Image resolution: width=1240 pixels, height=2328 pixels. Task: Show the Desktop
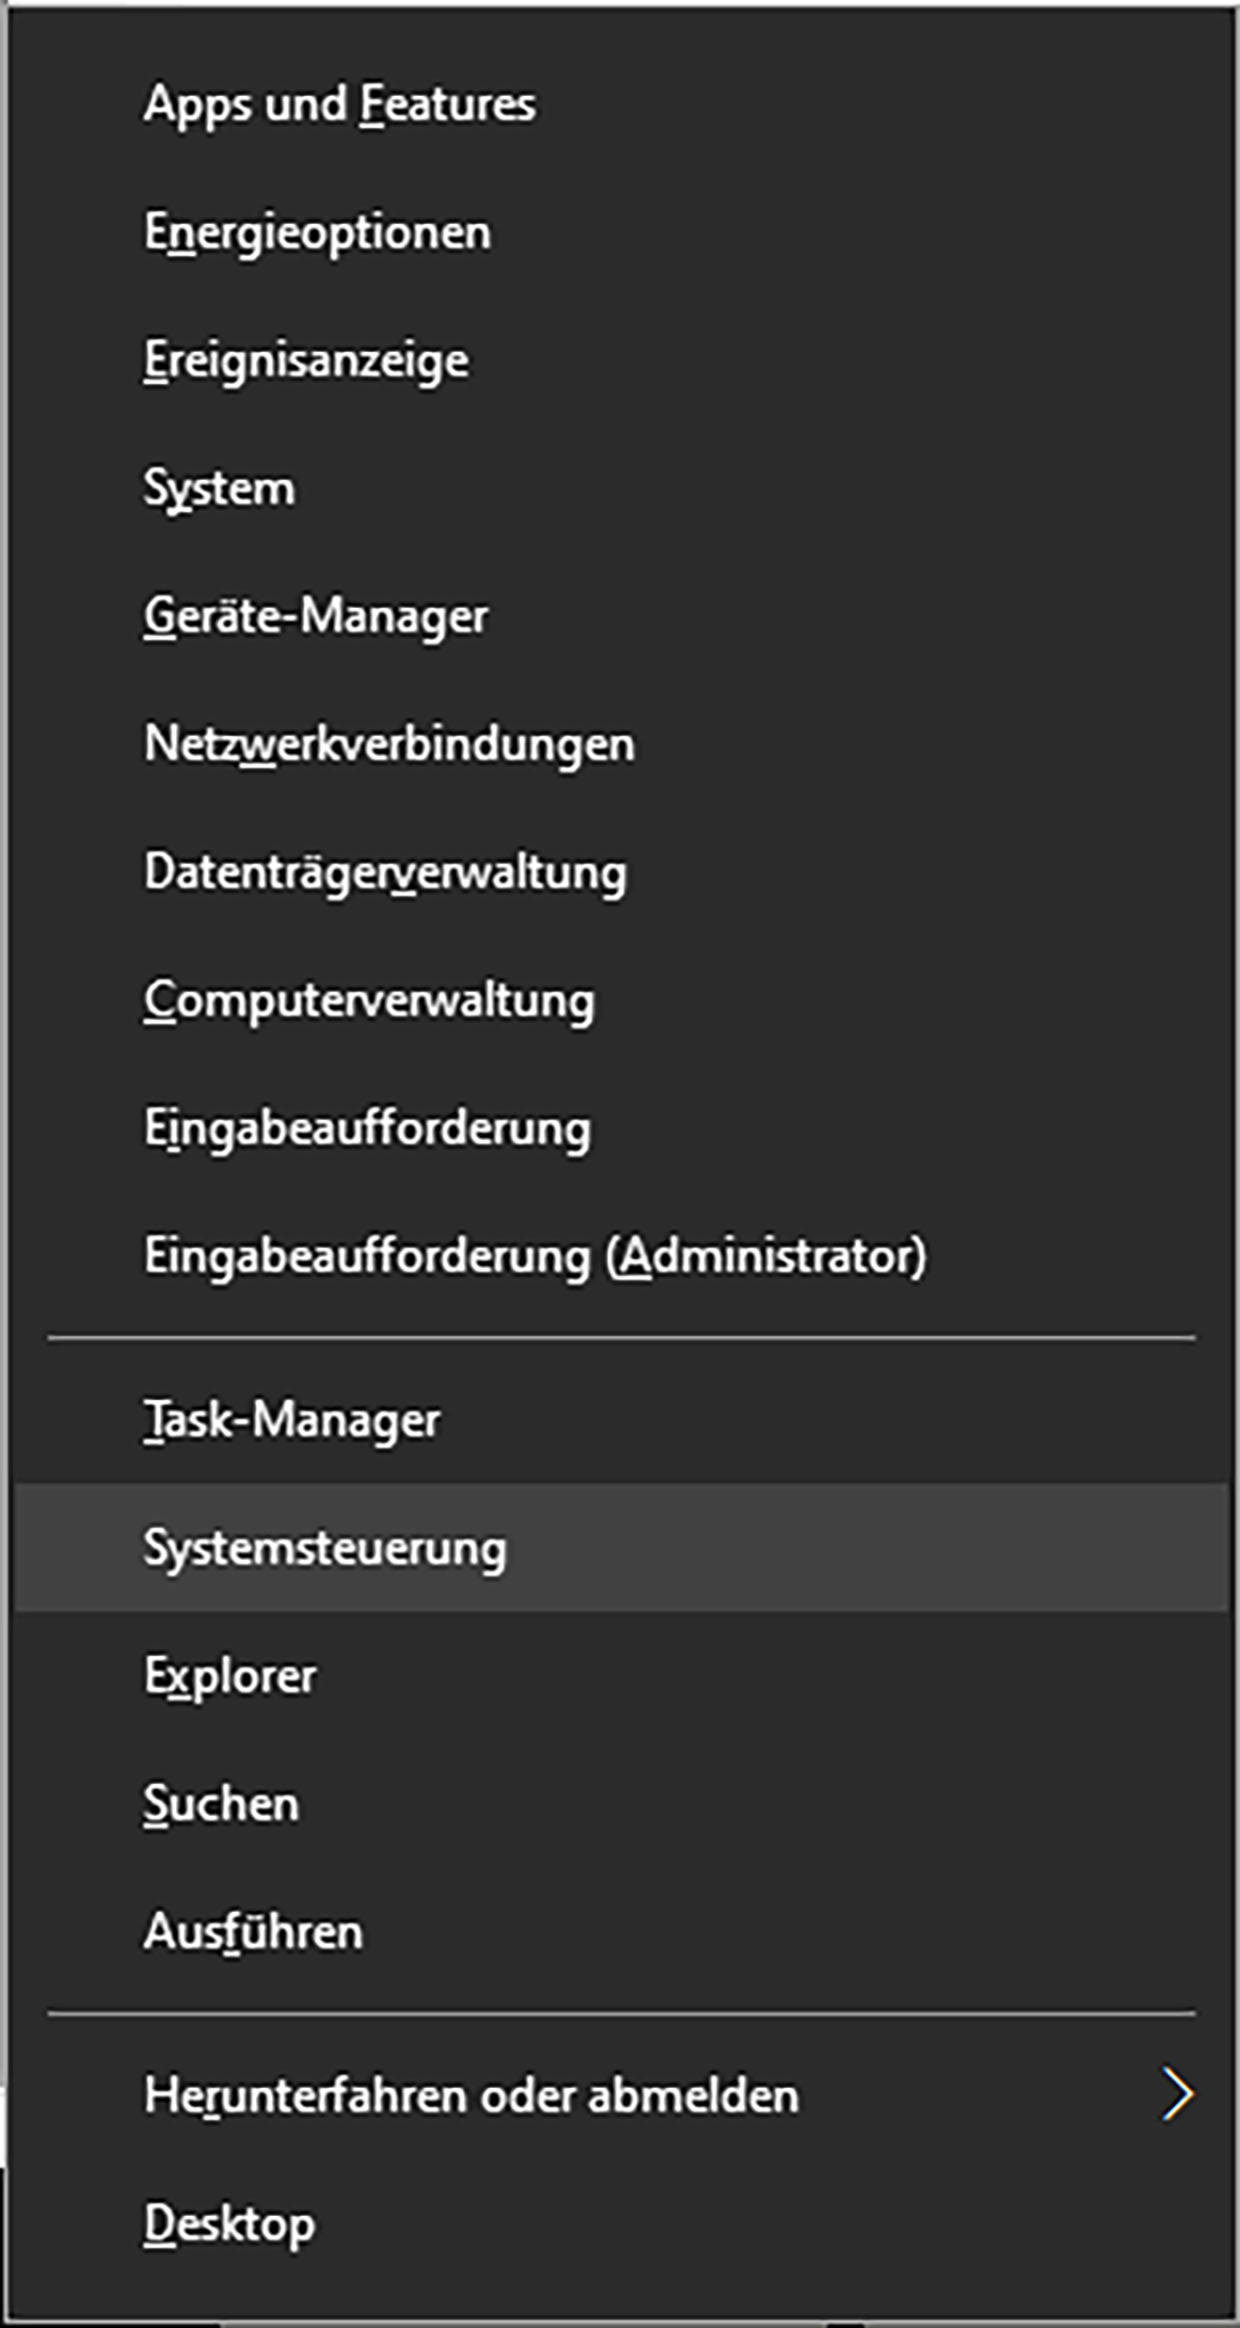(229, 2223)
